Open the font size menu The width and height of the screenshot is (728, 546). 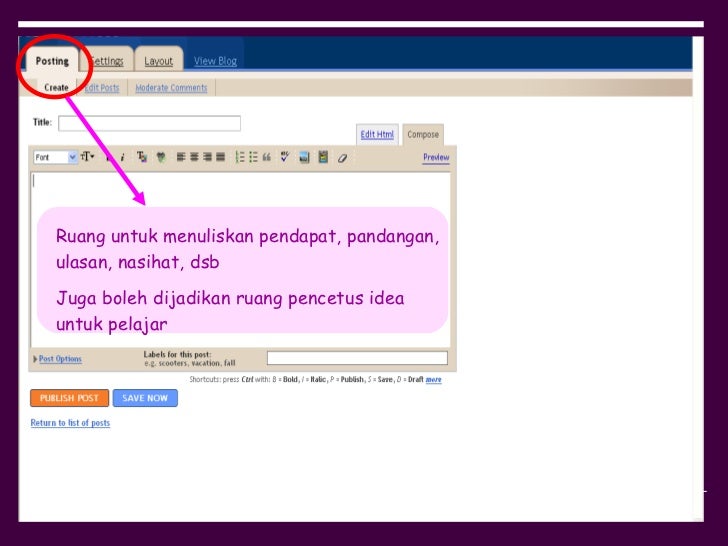pyautogui.click(x=87, y=157)
